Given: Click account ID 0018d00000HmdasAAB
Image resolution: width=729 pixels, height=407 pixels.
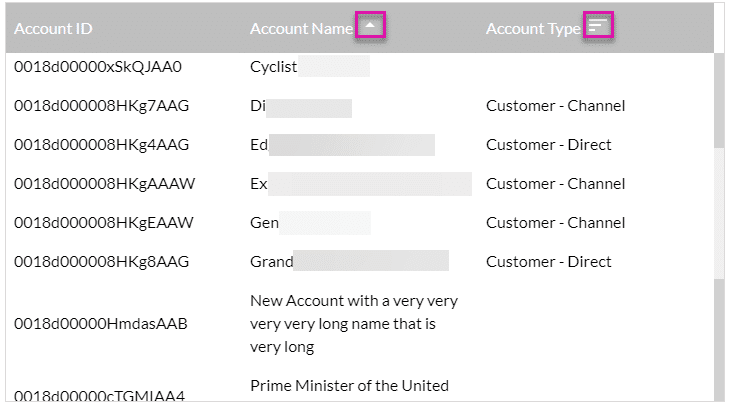Looking at the screenshot, I should (x=100, y=324).
